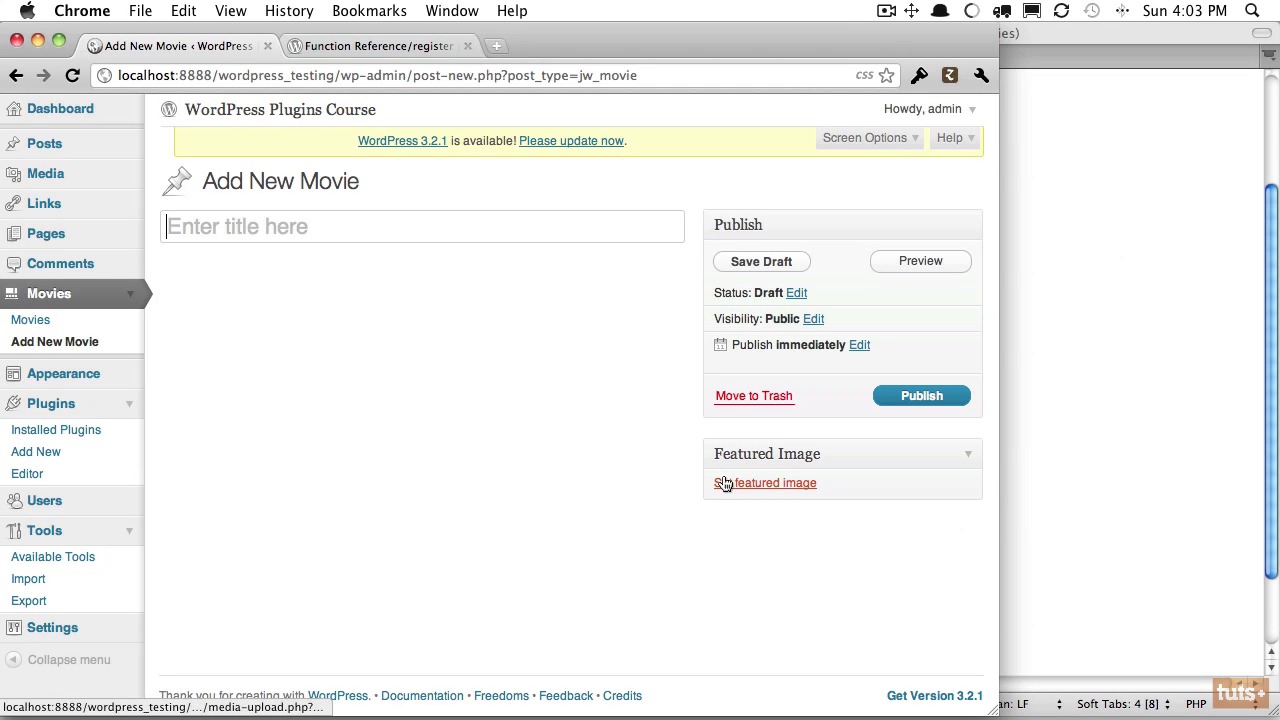Click Get Version 3.2.1 link

coord(934,696)
